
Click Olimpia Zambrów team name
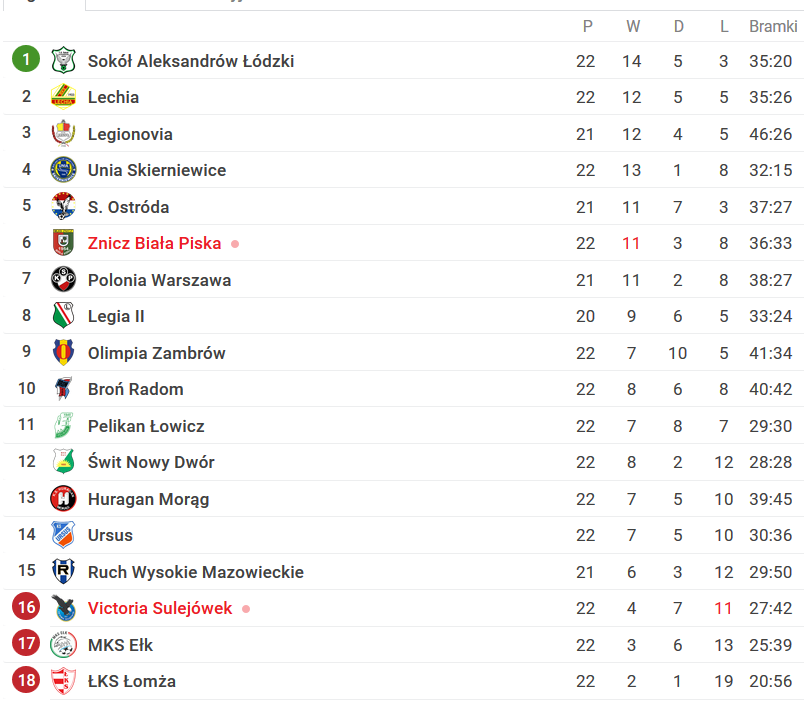coord(156,353)
